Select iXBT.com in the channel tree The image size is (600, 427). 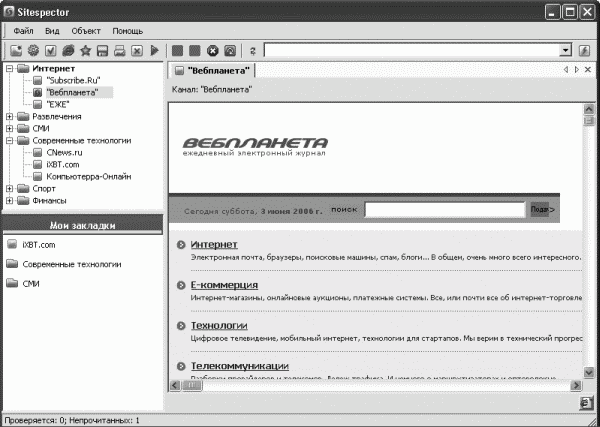(x=63, y=165)
